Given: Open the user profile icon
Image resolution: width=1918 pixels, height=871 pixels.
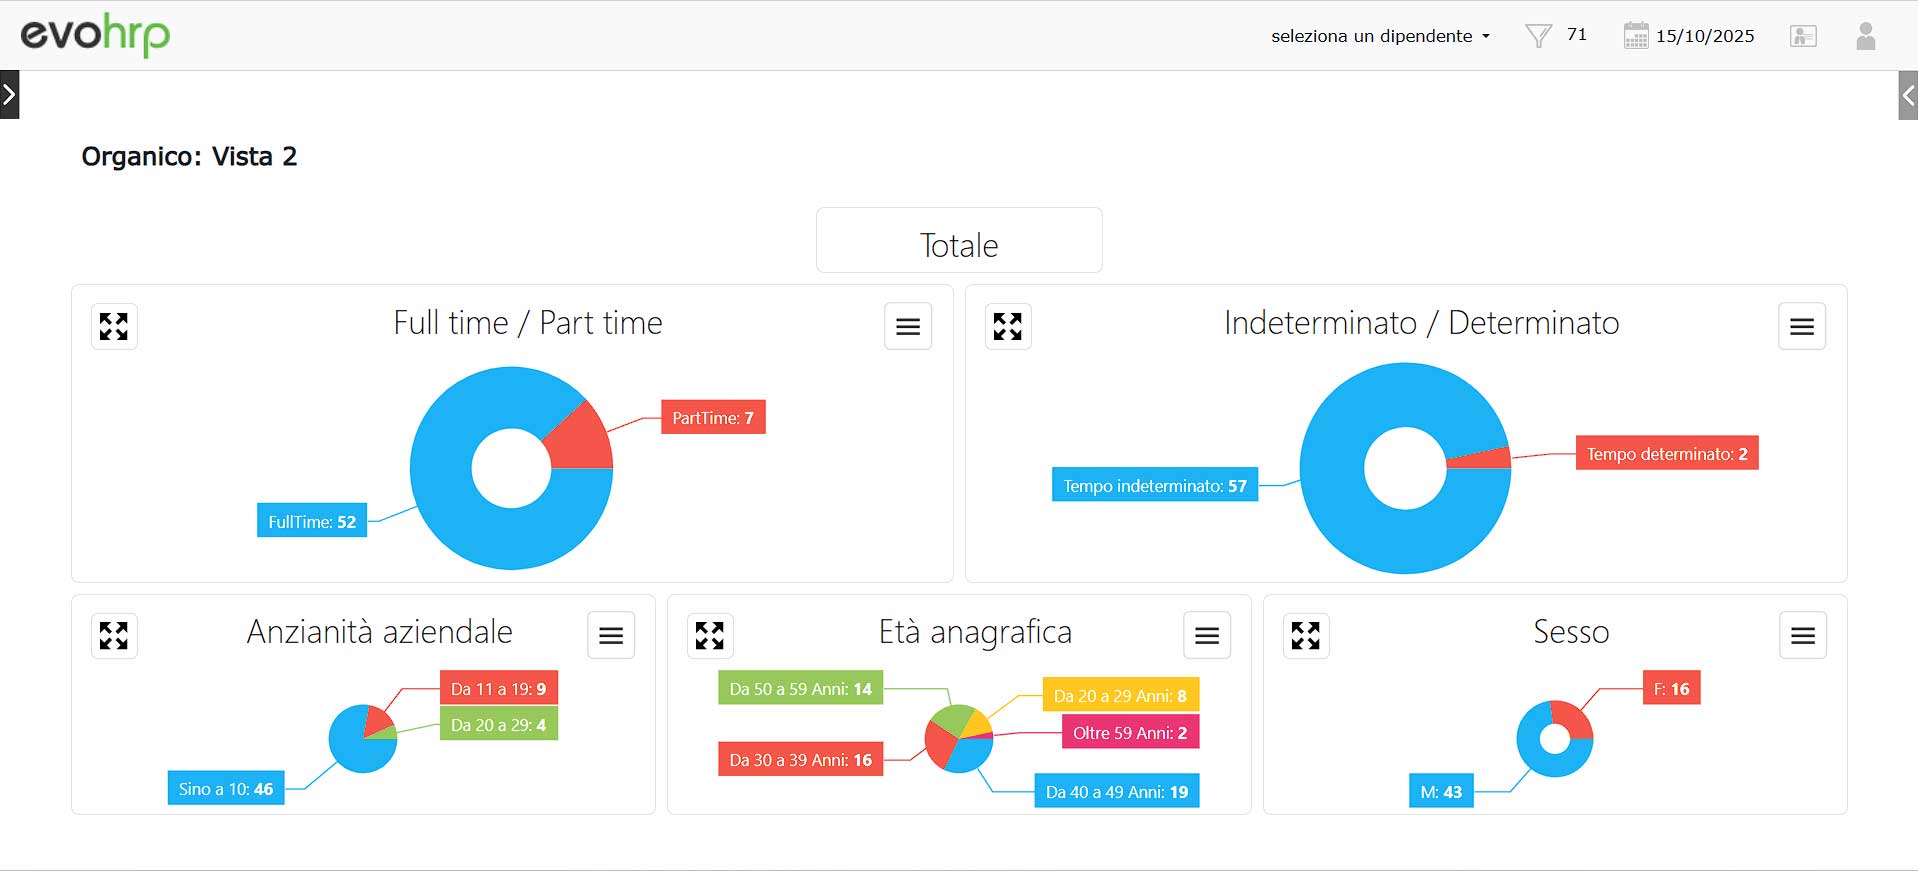Looking at the screenshot, I should click(x=1865, y=36).
